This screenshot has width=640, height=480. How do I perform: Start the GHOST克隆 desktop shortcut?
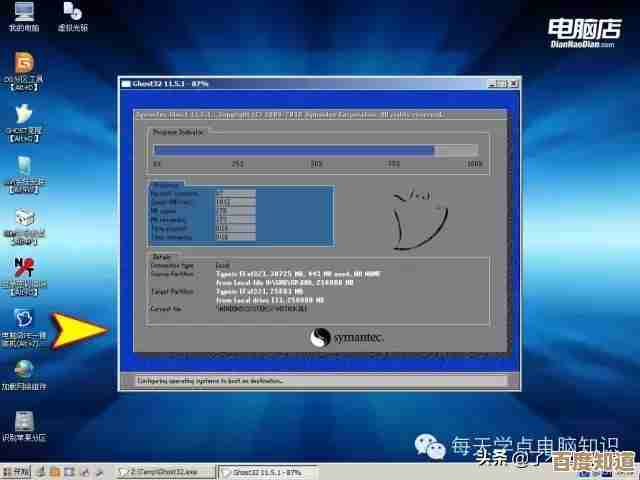(22, 115)
